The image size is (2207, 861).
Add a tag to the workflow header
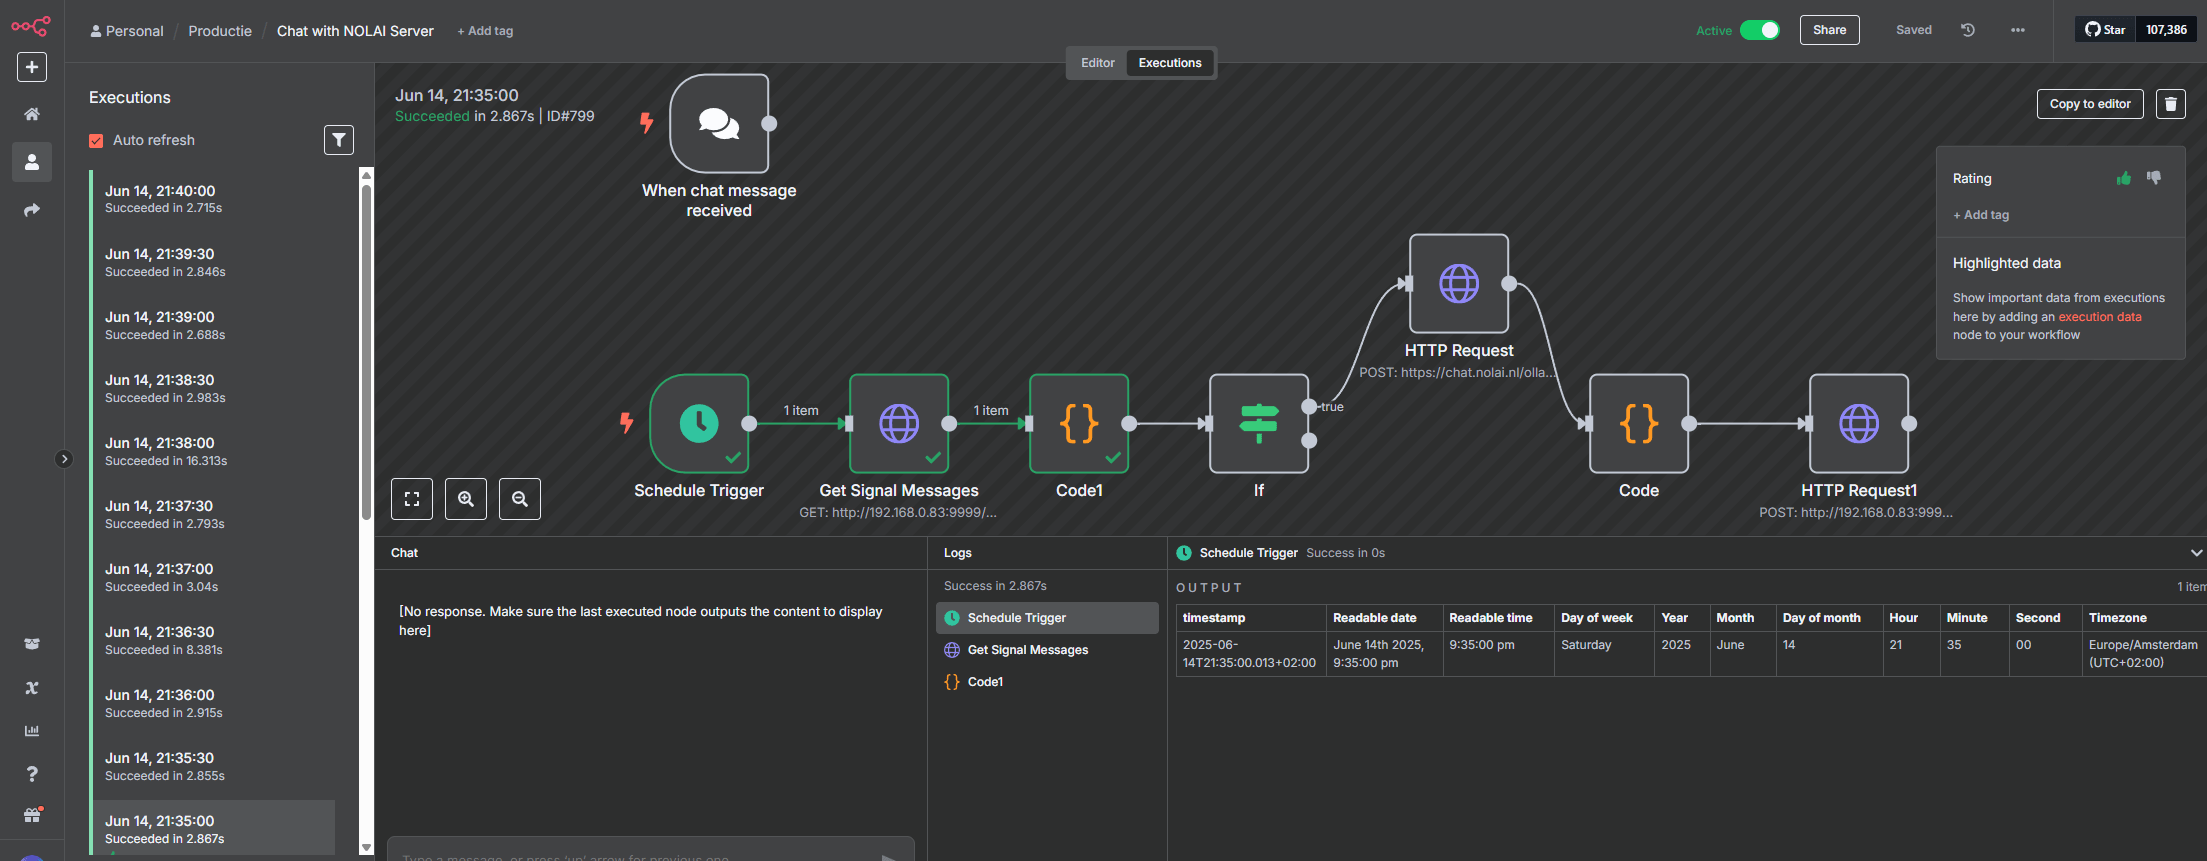coord(485,31)
